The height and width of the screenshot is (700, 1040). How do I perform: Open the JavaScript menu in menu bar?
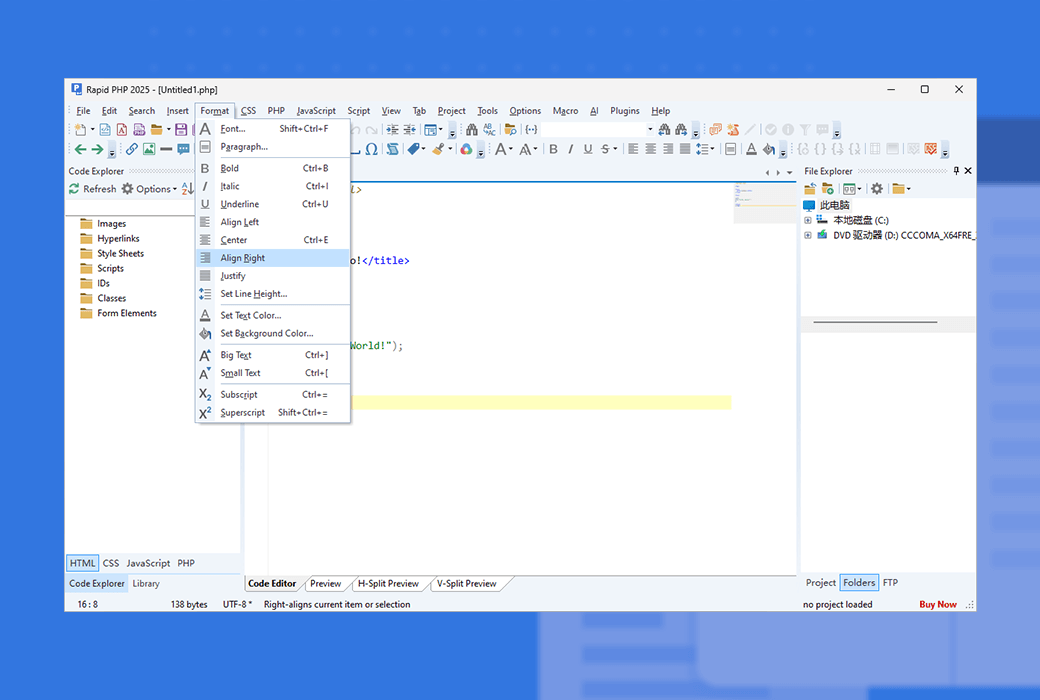[x=316, y=111]
